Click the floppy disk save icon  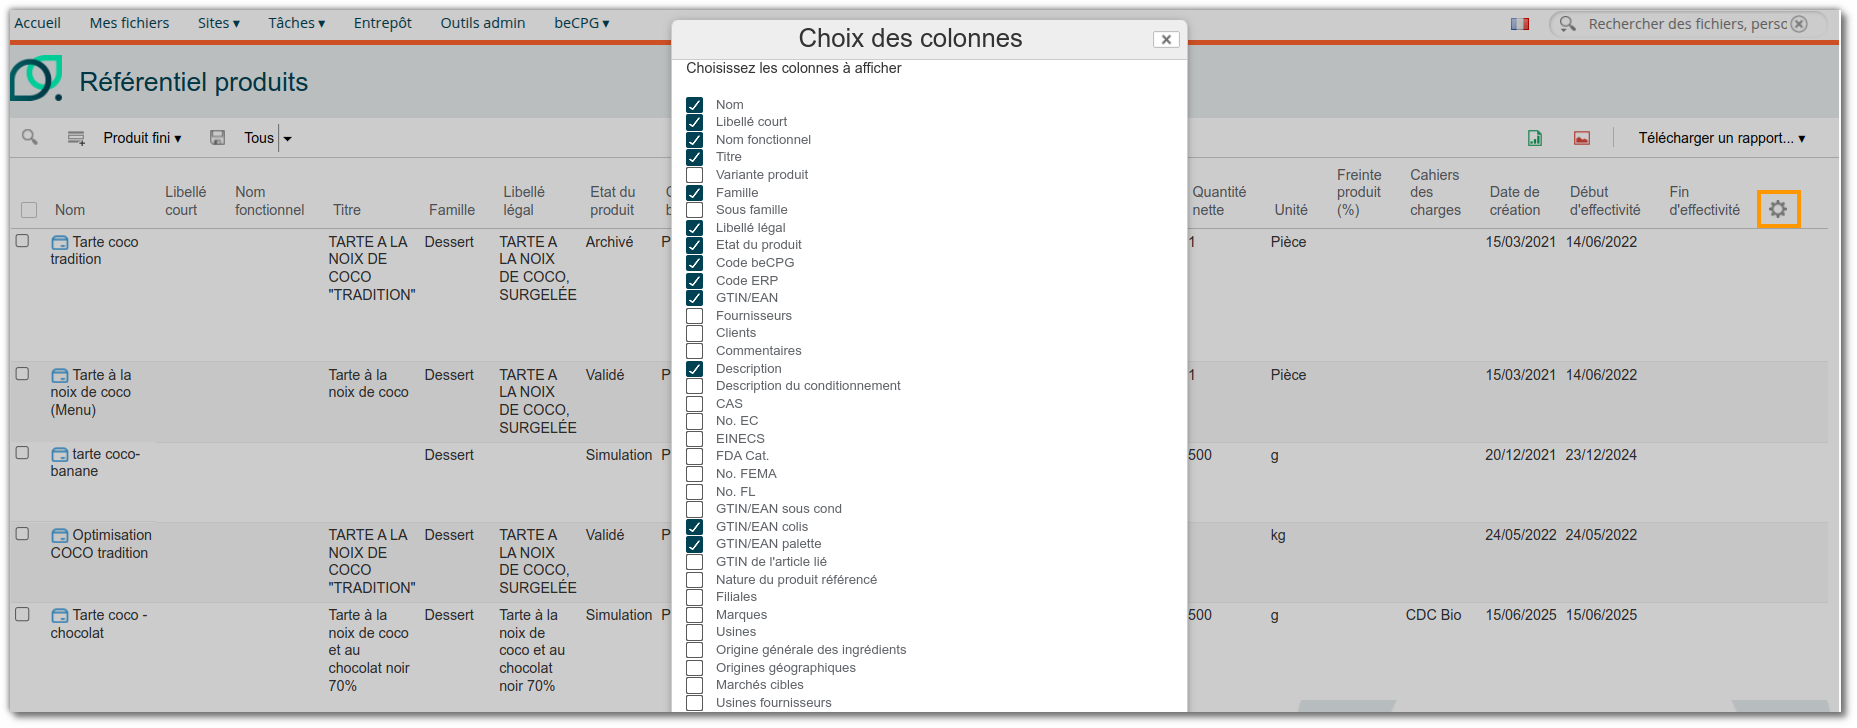[217, 138]
